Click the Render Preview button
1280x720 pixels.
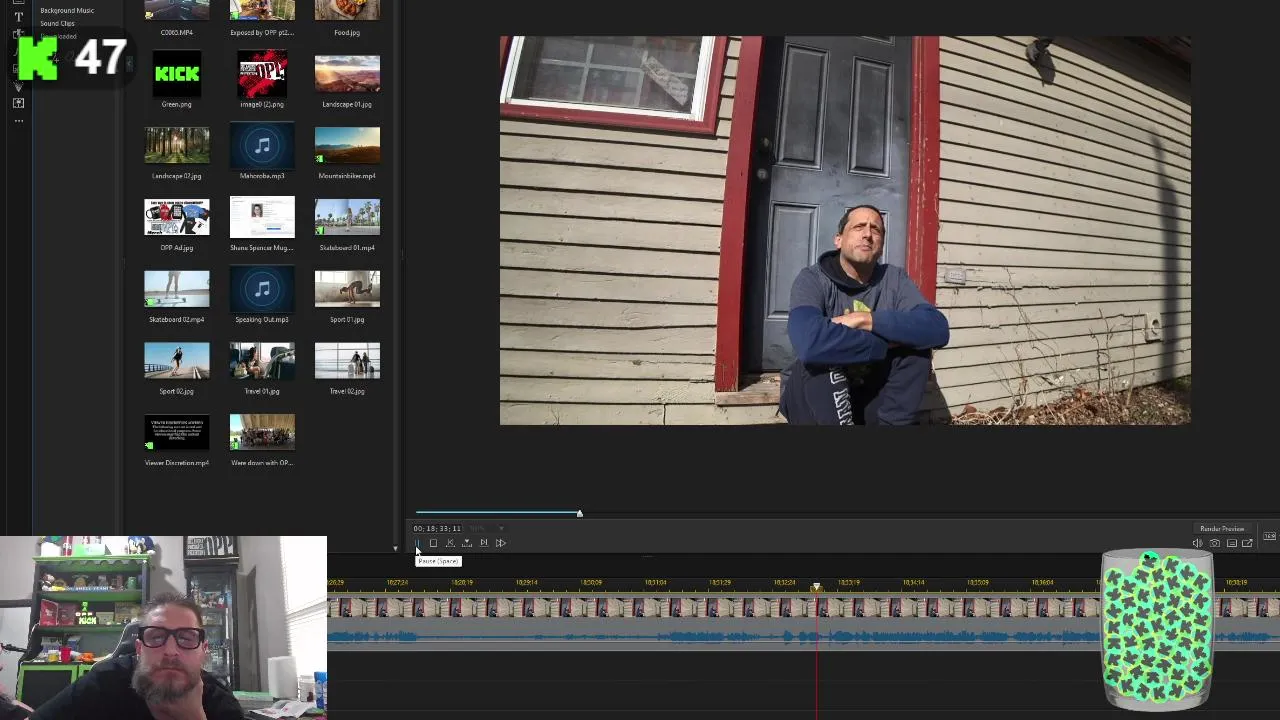tap(1222, 528)
